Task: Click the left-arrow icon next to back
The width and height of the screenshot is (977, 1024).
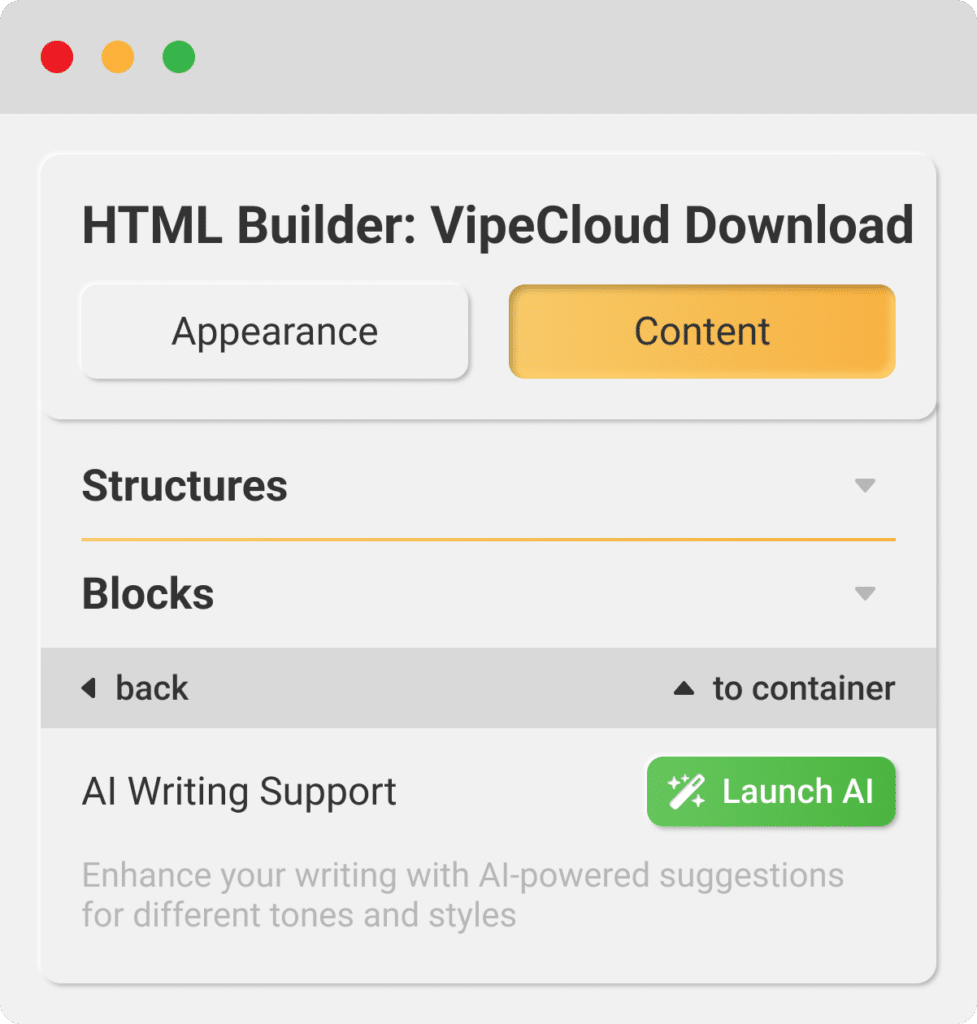Action: click(x=89, y=688)
